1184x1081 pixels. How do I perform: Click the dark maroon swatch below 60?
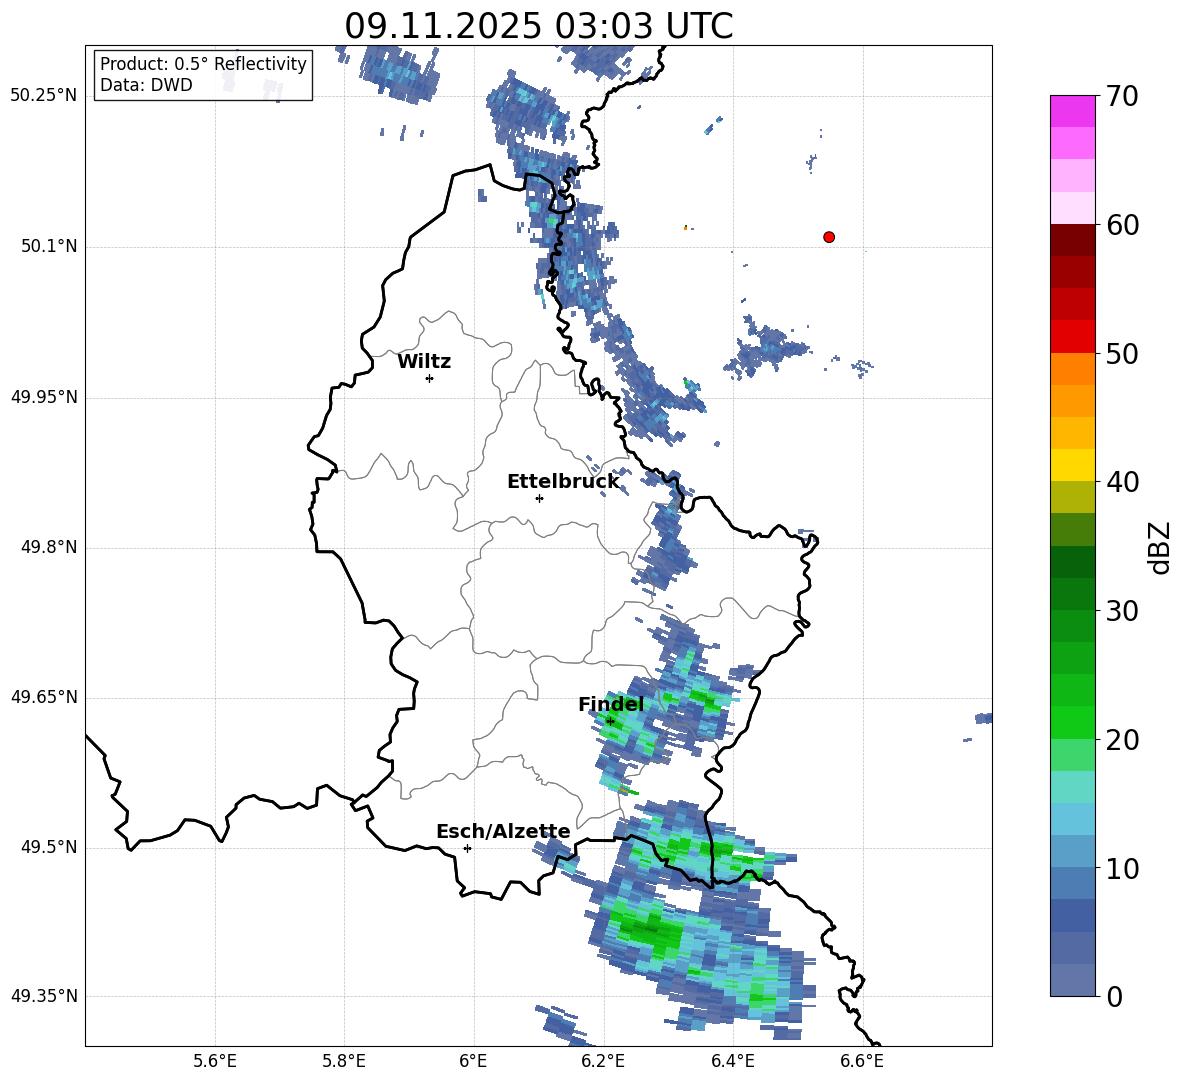(x=1072, y=240)
